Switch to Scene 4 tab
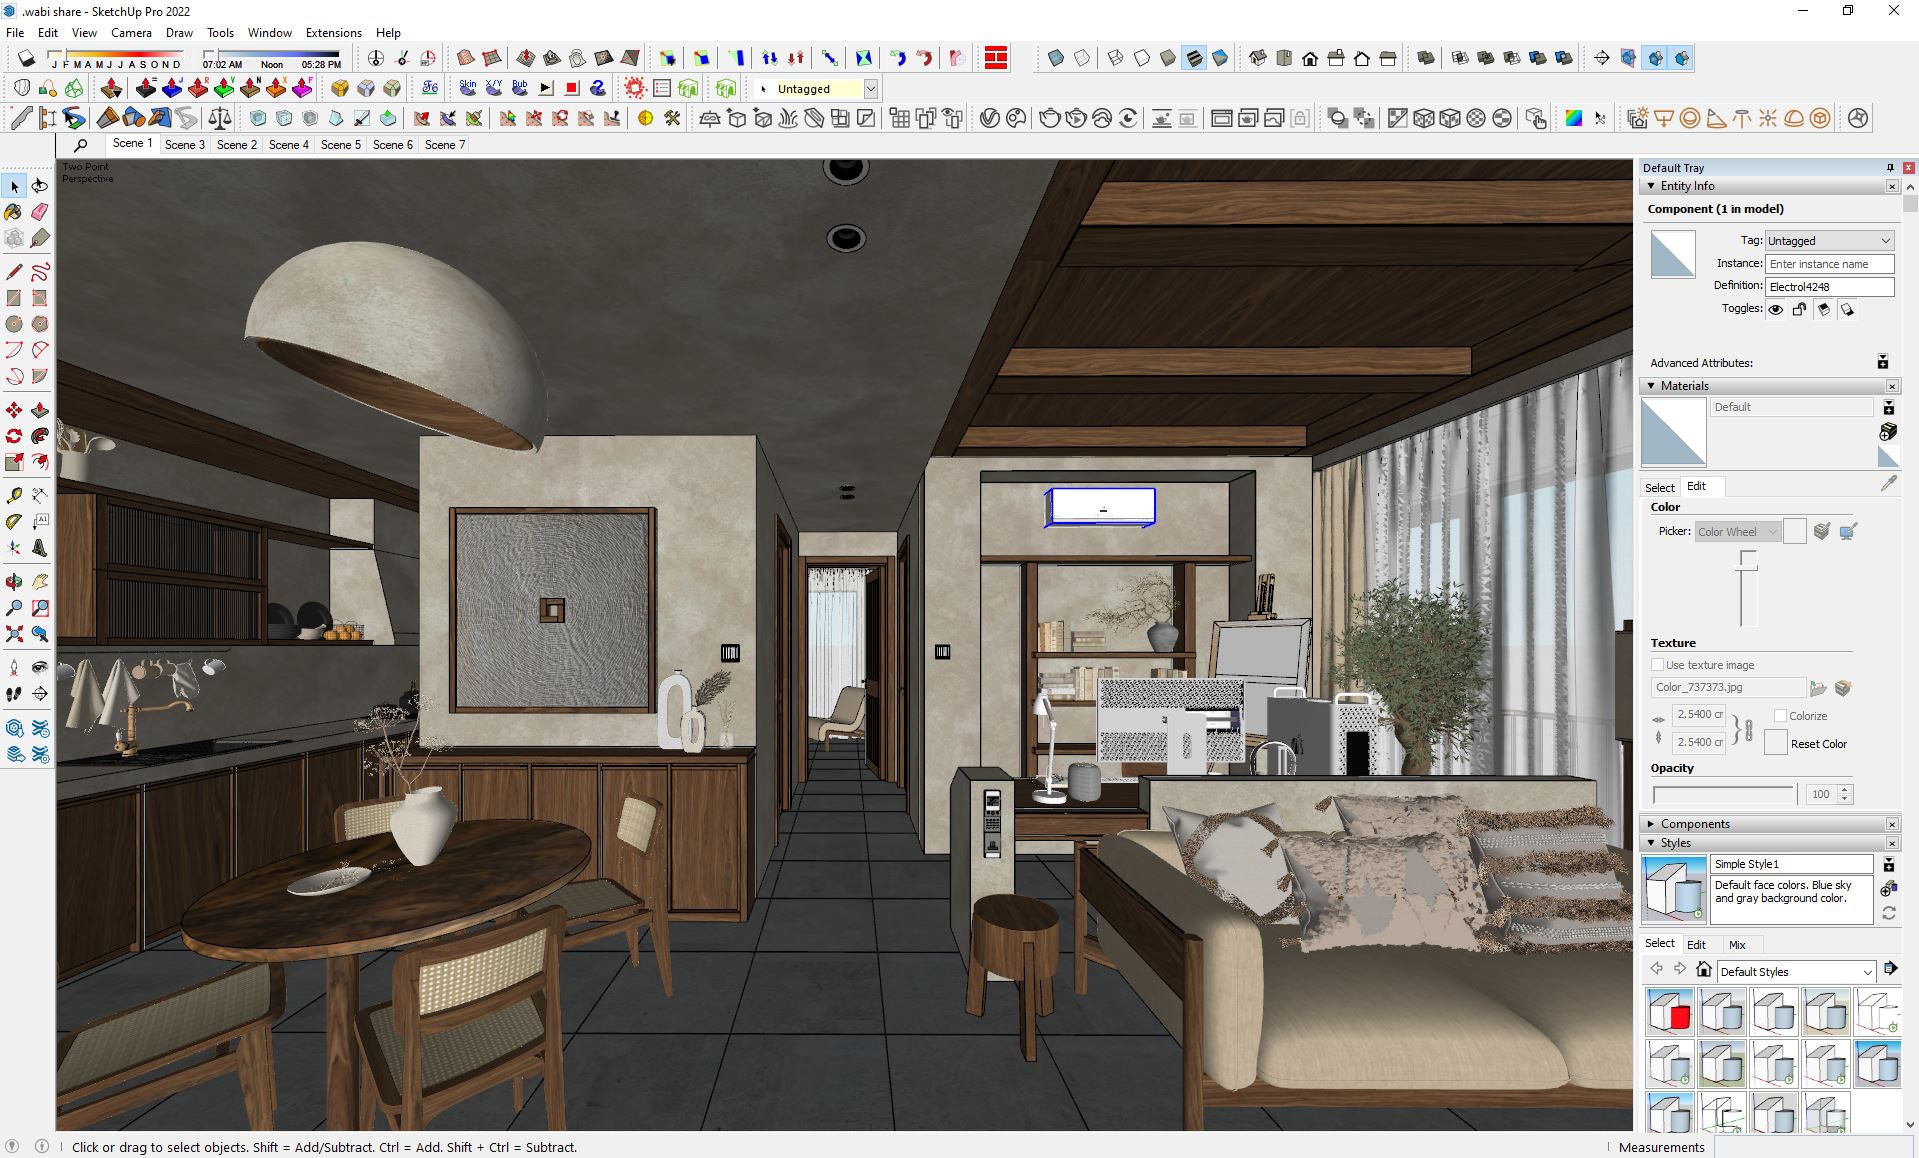 pos(288,145)
